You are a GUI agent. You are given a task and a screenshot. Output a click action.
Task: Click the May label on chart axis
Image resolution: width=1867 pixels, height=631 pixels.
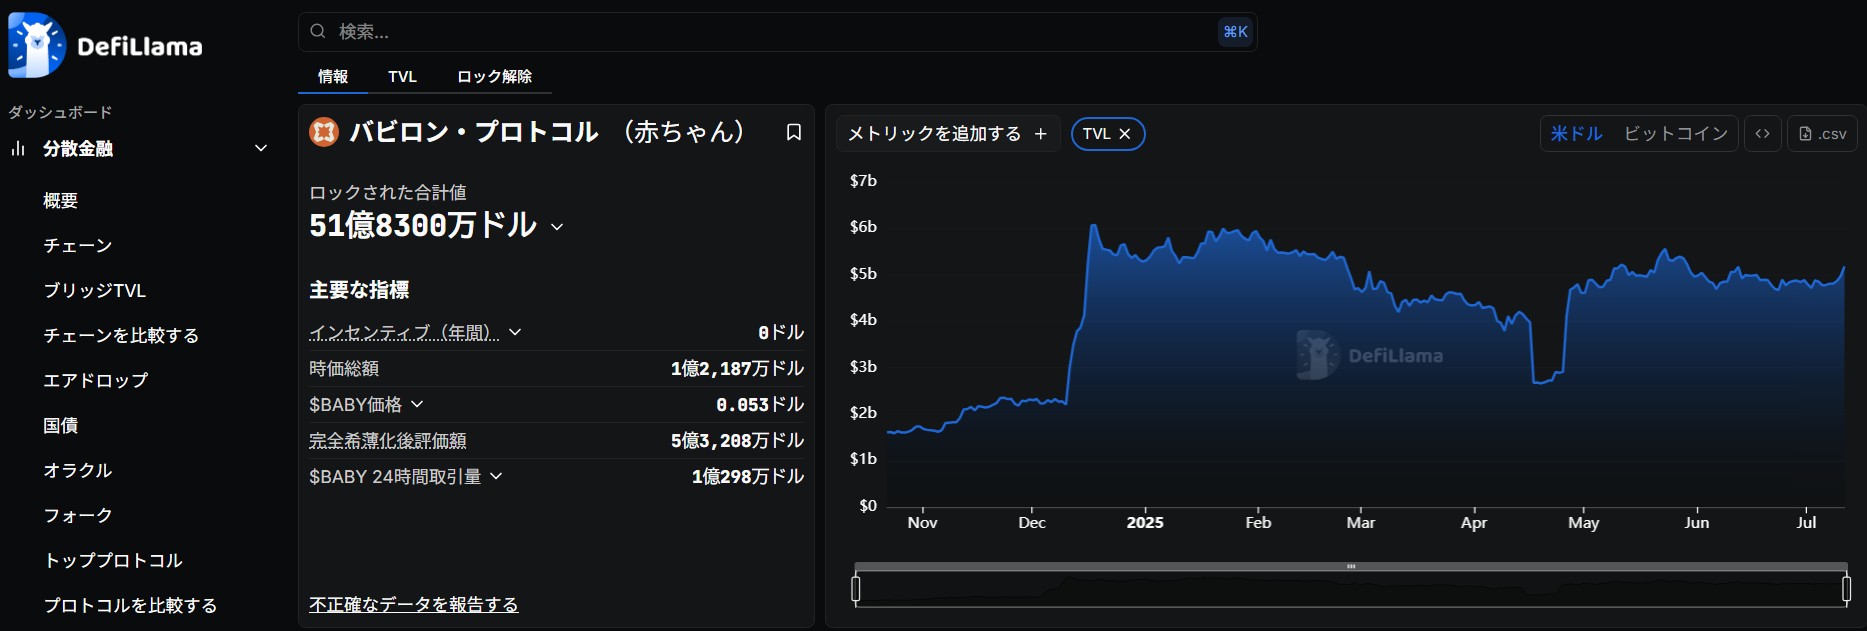(1583, 522)
